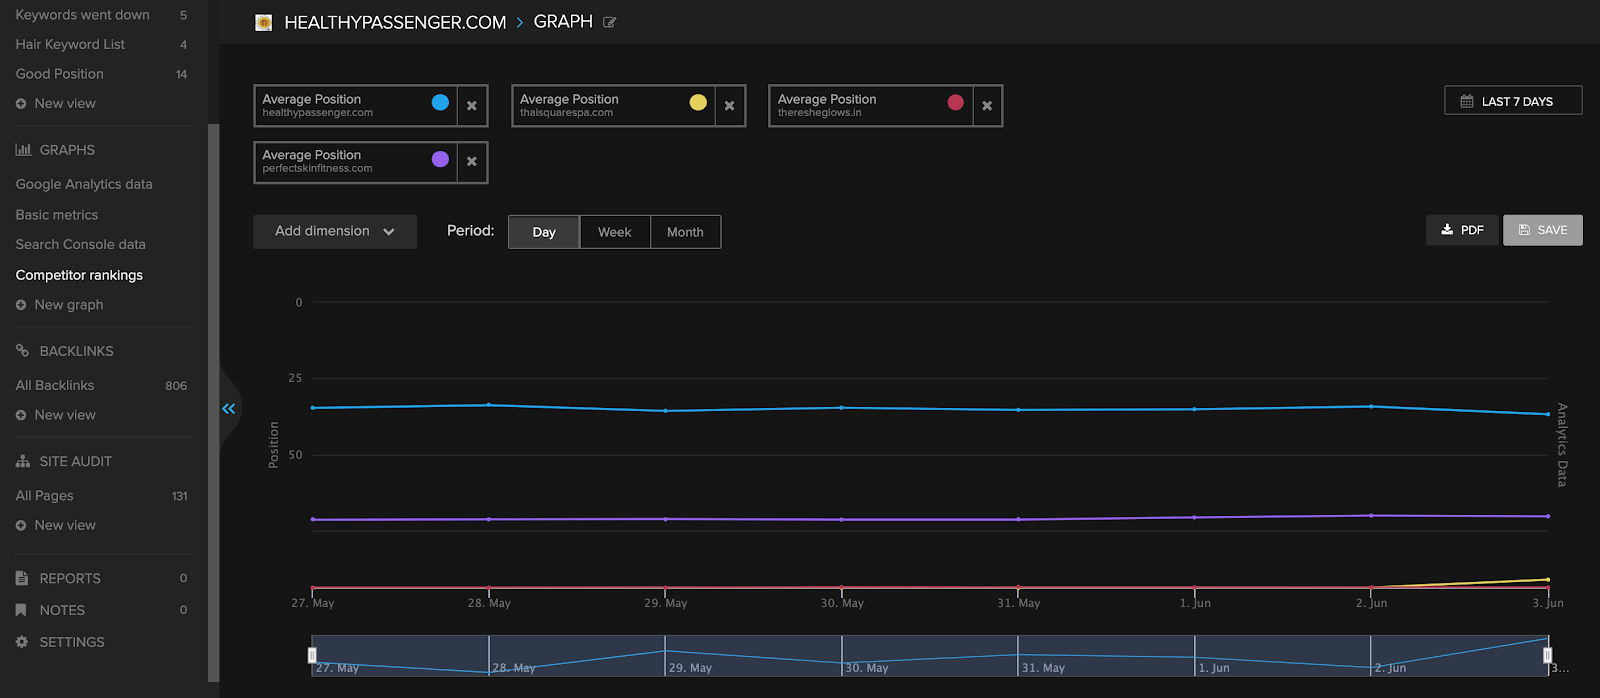Click the edit pencil icon beside GRAPH title

610,22
